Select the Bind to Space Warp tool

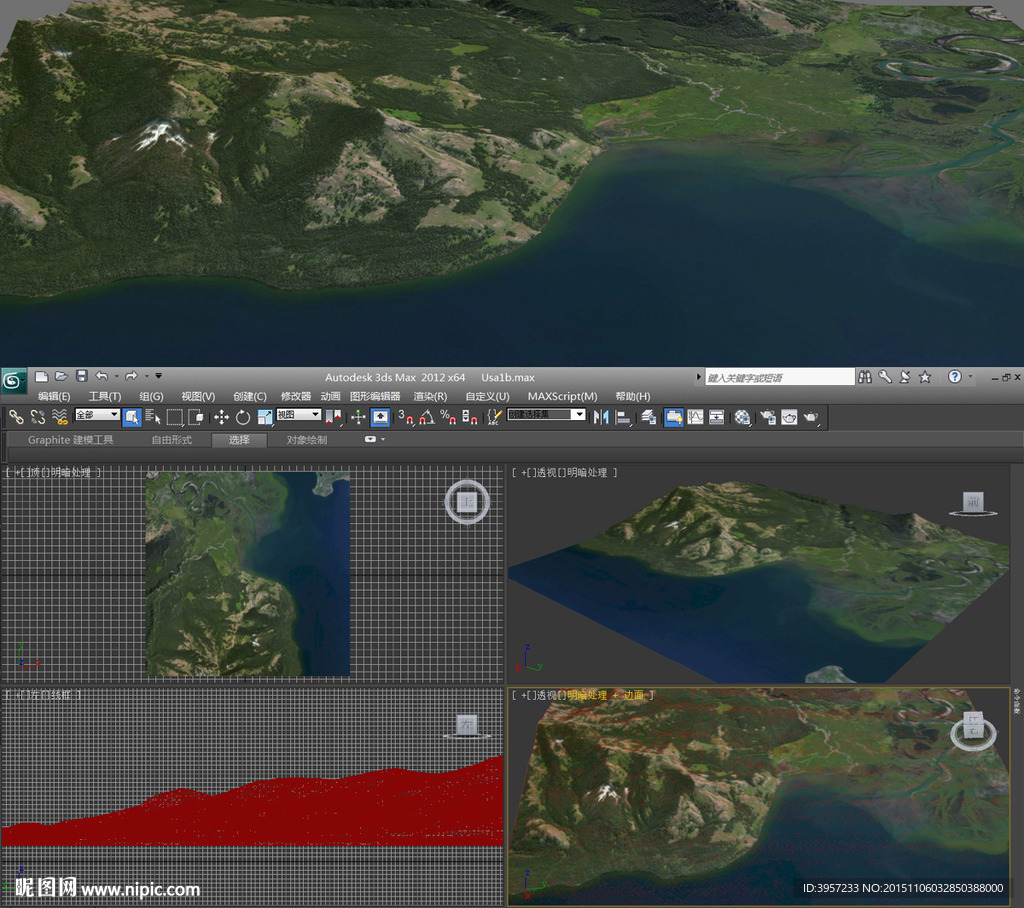pos(59,417)
